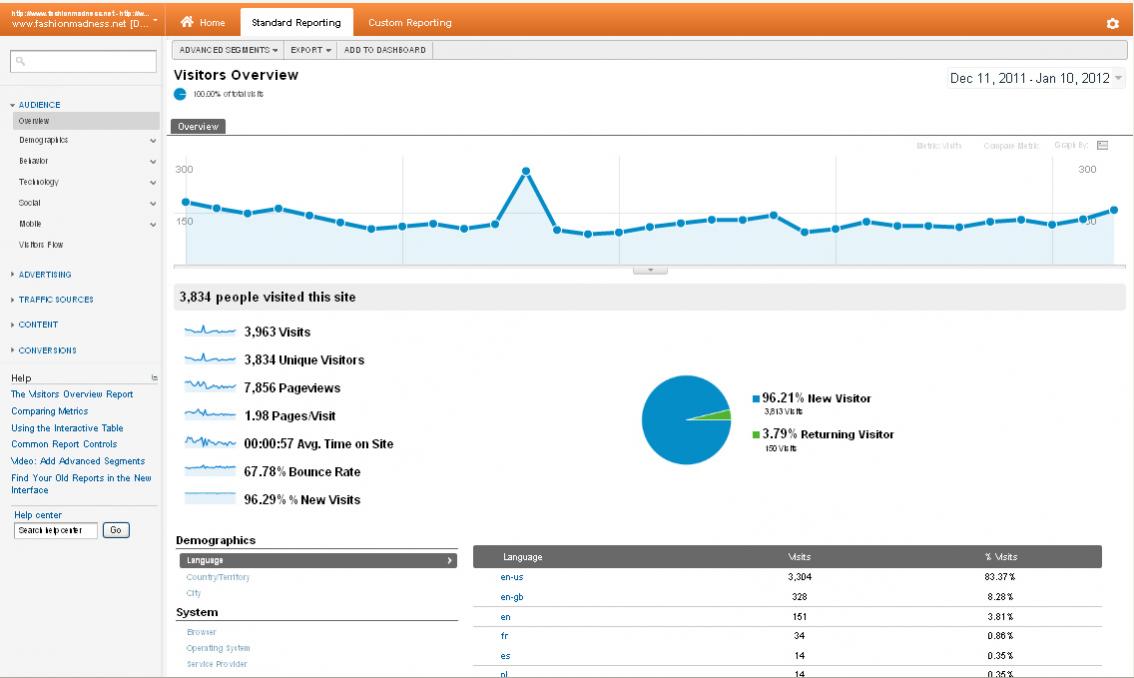Image resolution: width=1134 pixels, height=678 pixels.
Task: Expand the Demographics sidebar item
Action: pyautogui.click(x=153, y=140)
